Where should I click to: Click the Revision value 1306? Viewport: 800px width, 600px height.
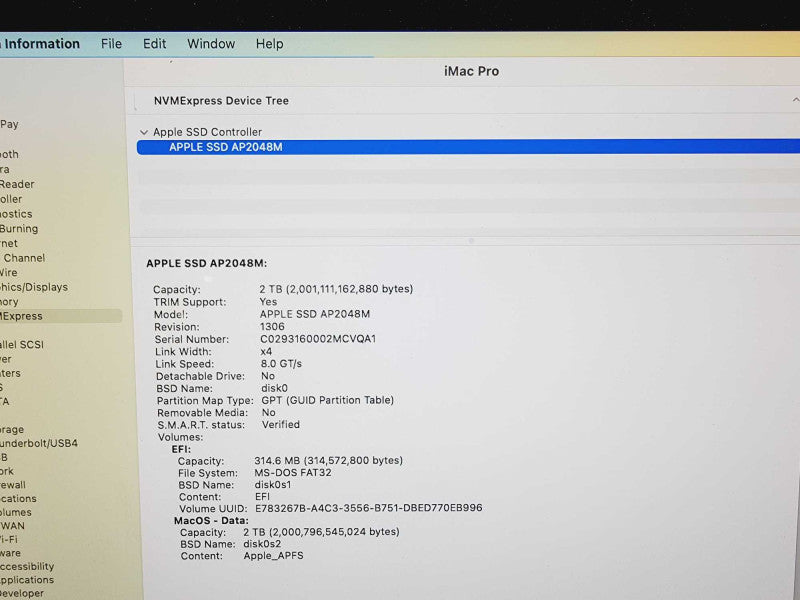(272, 327)
